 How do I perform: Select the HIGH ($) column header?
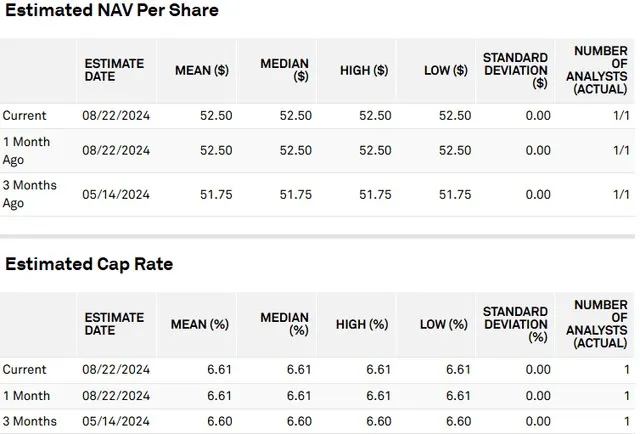363,71
